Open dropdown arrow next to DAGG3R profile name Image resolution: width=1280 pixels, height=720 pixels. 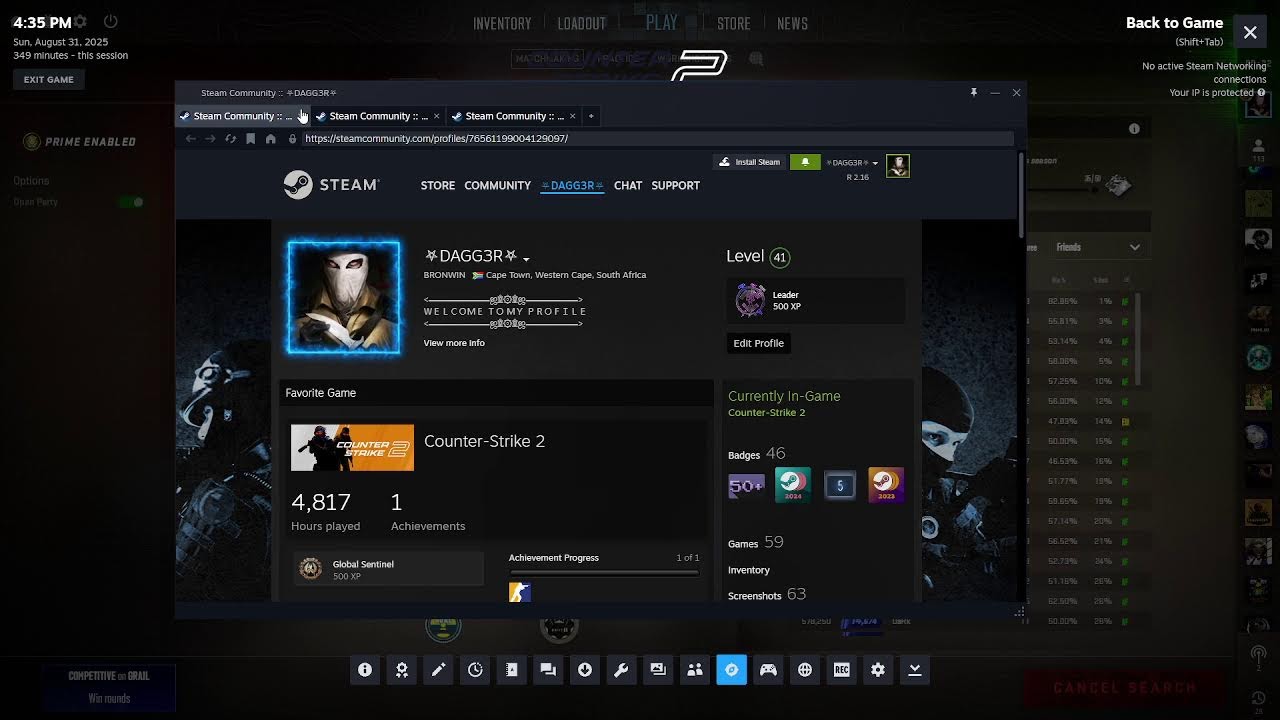pyautogui.click(x=526, y=259)
